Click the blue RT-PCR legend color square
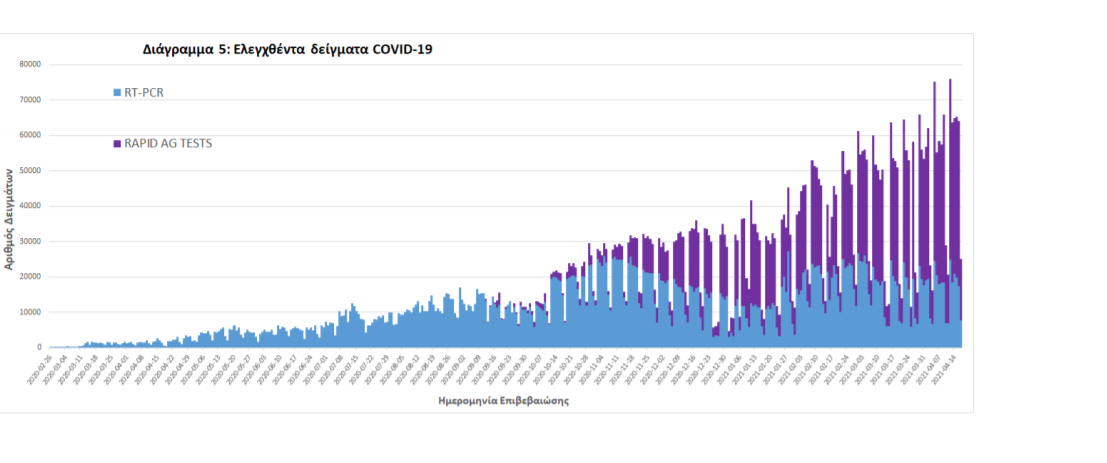This screenshot has width=1107, height=463. (117, 92)
